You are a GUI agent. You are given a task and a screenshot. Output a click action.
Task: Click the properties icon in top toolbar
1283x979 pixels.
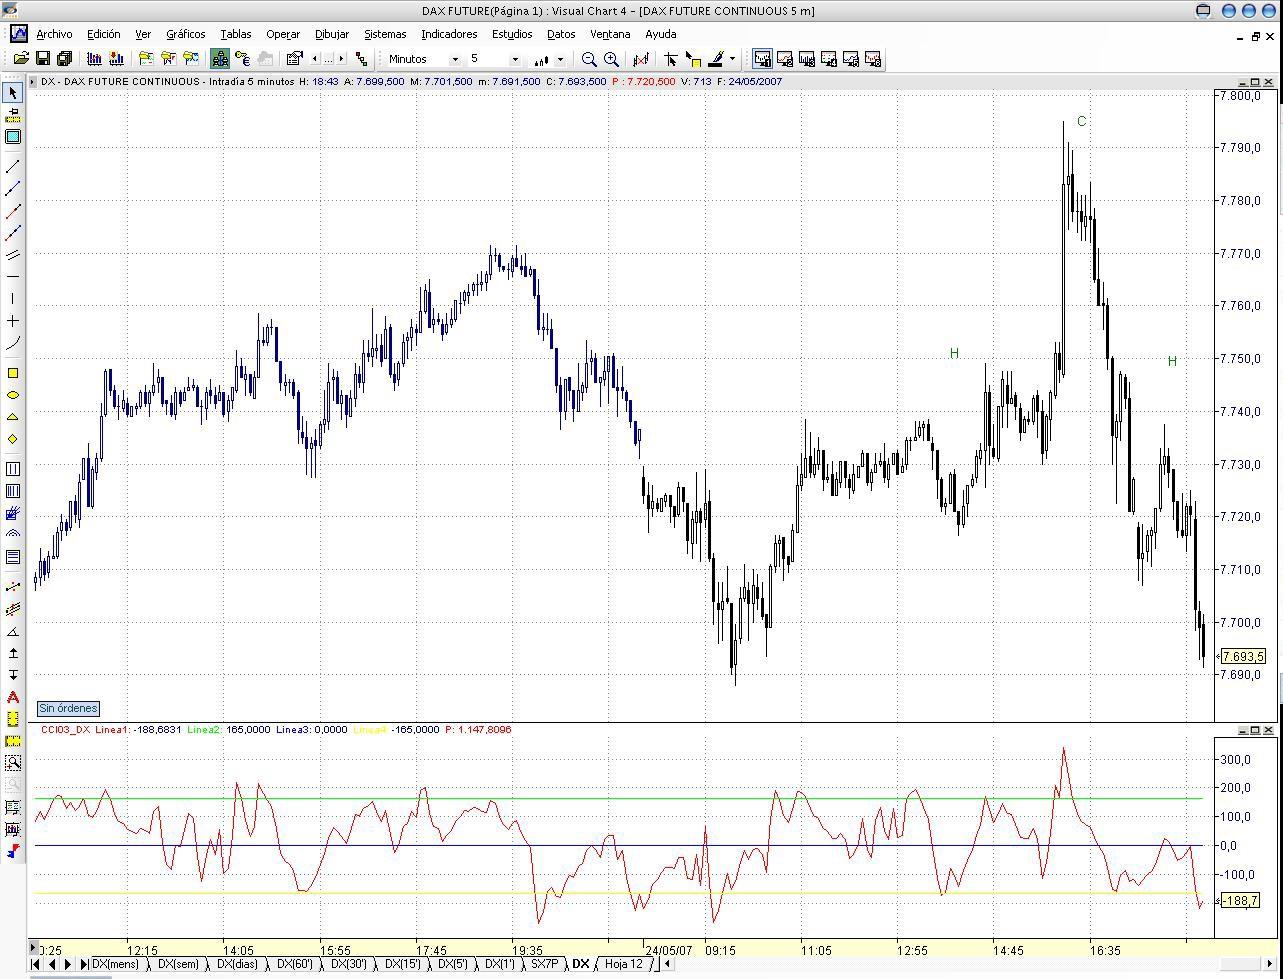point(294,59)
